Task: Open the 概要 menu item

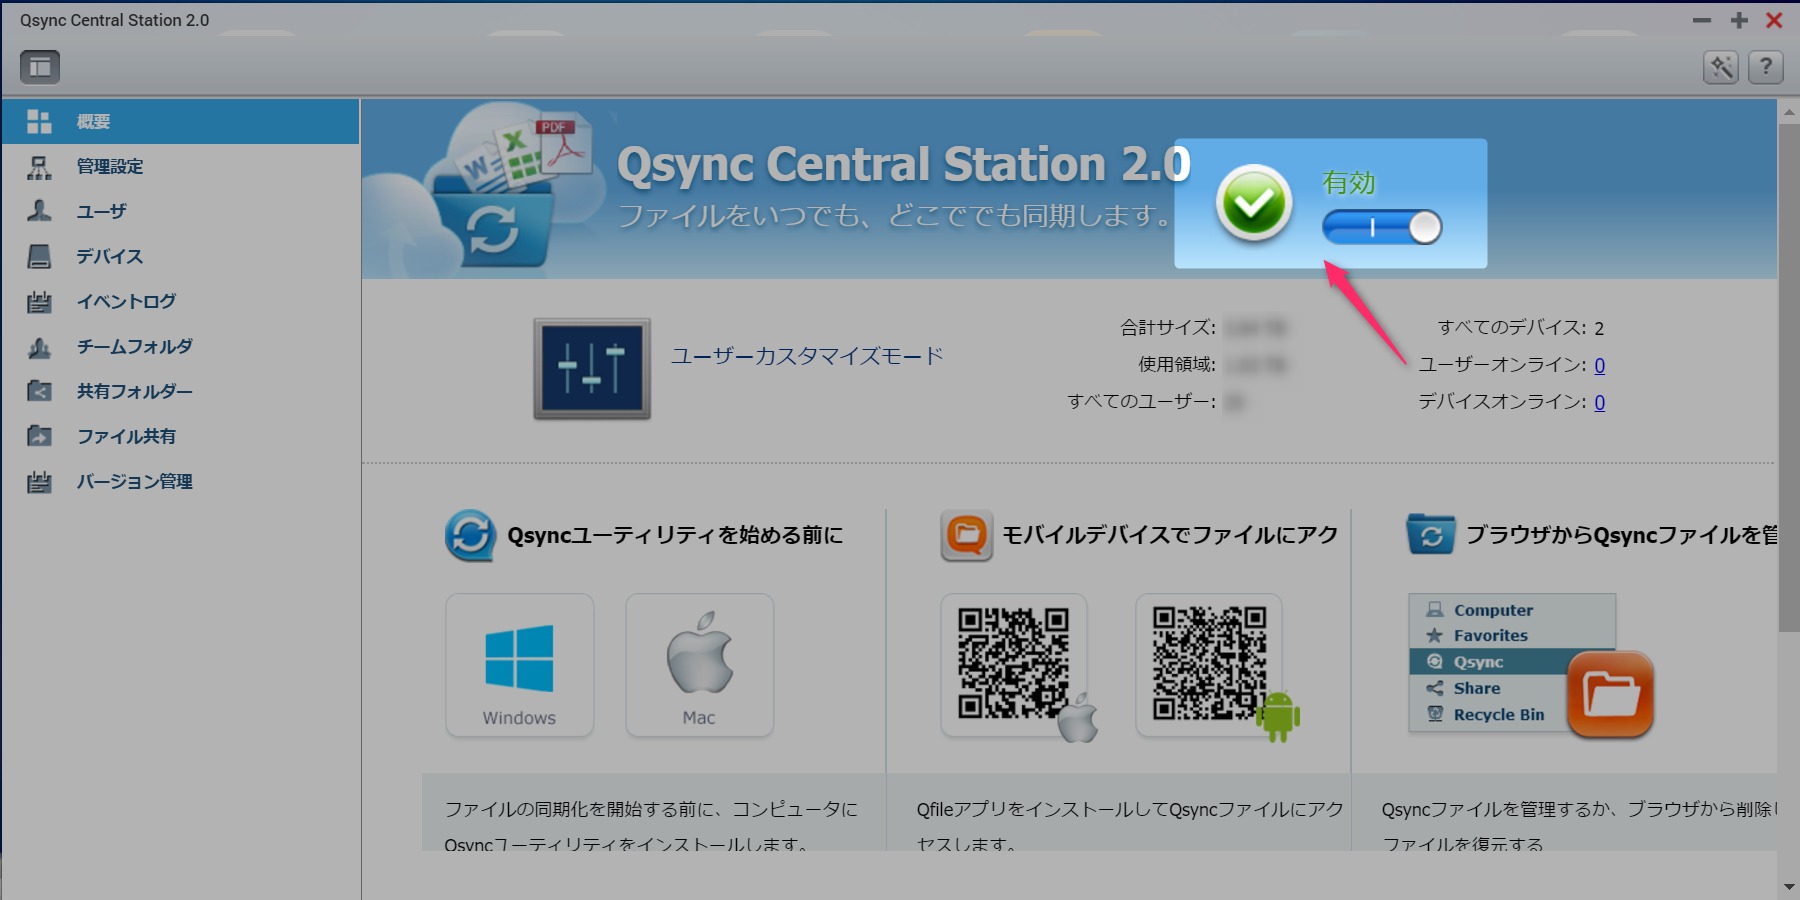Action: point(180,122)
